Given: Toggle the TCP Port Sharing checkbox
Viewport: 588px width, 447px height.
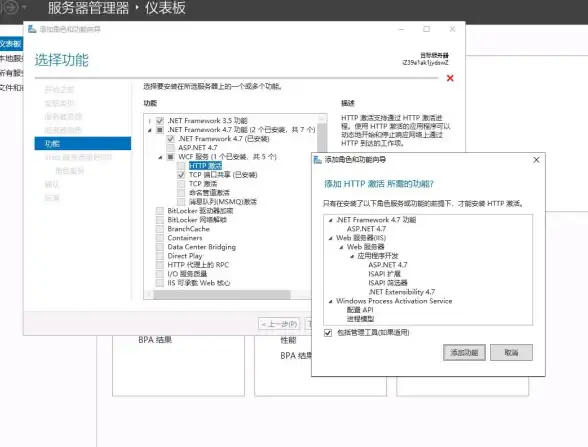Looking at the screenshot, I should (182, 175).
